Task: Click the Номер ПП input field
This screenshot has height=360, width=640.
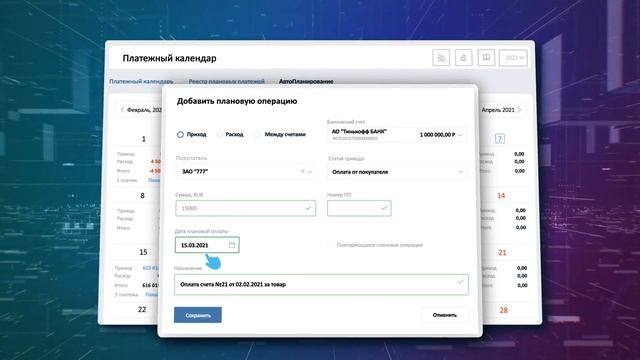Action: click(x=359, y=208)
